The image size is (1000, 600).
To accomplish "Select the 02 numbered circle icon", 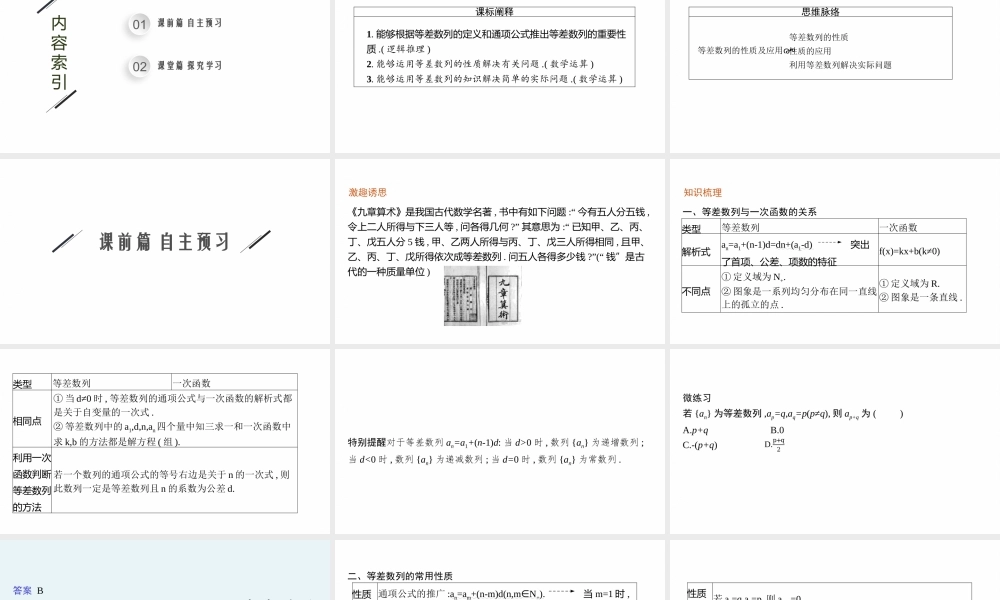I will tap(138, 66).
